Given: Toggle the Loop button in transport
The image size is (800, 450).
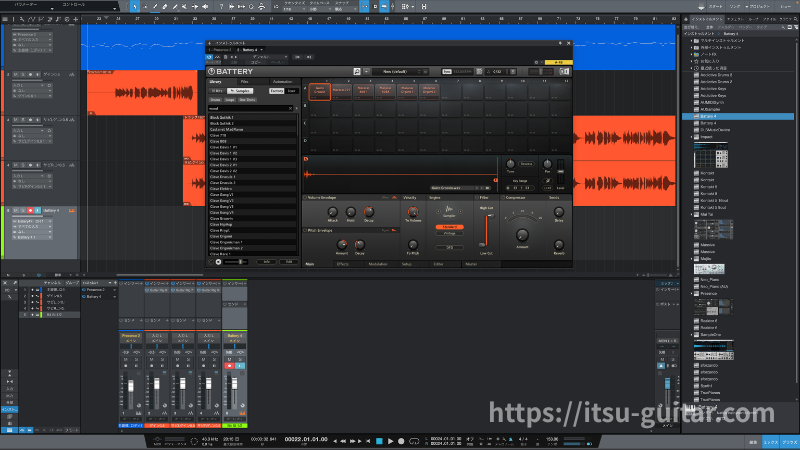Looking at the screenshot, I should click(x=414, y=441).
